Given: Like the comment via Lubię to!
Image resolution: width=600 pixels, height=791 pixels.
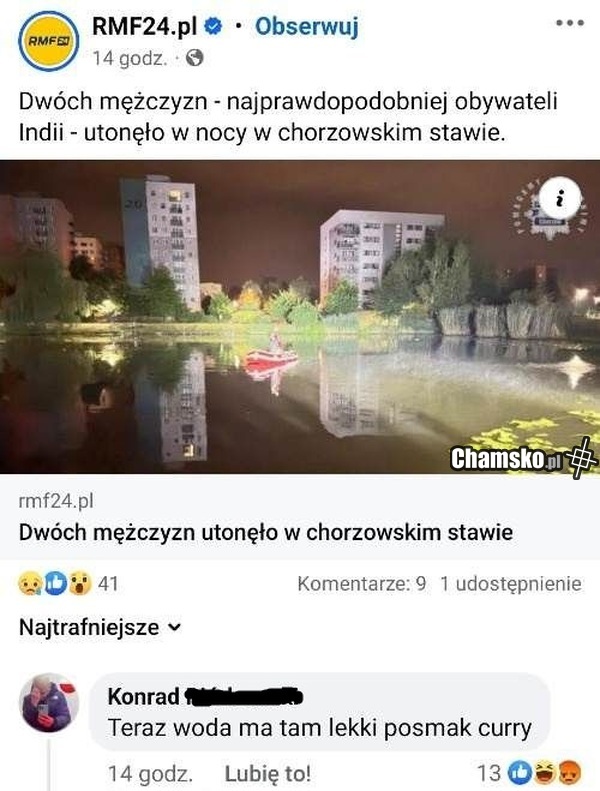Looking at the screenshot, I should 267,773.
